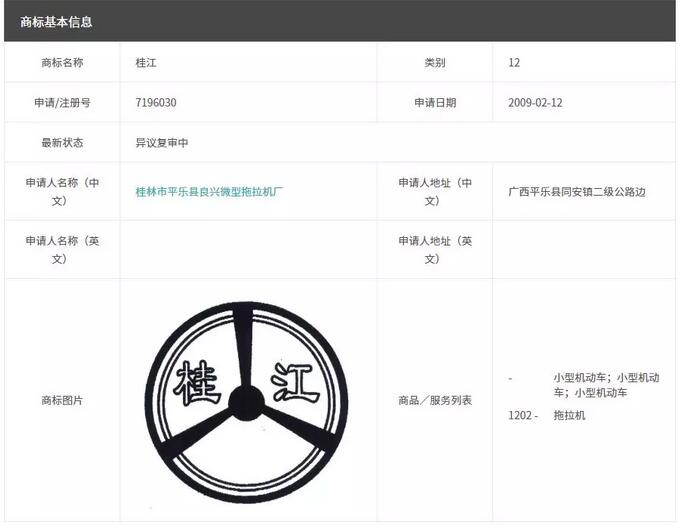The height and width of the screenshot is (526, 683).
Task: Click the 商标图片 row label
Action: coord(62,400)
